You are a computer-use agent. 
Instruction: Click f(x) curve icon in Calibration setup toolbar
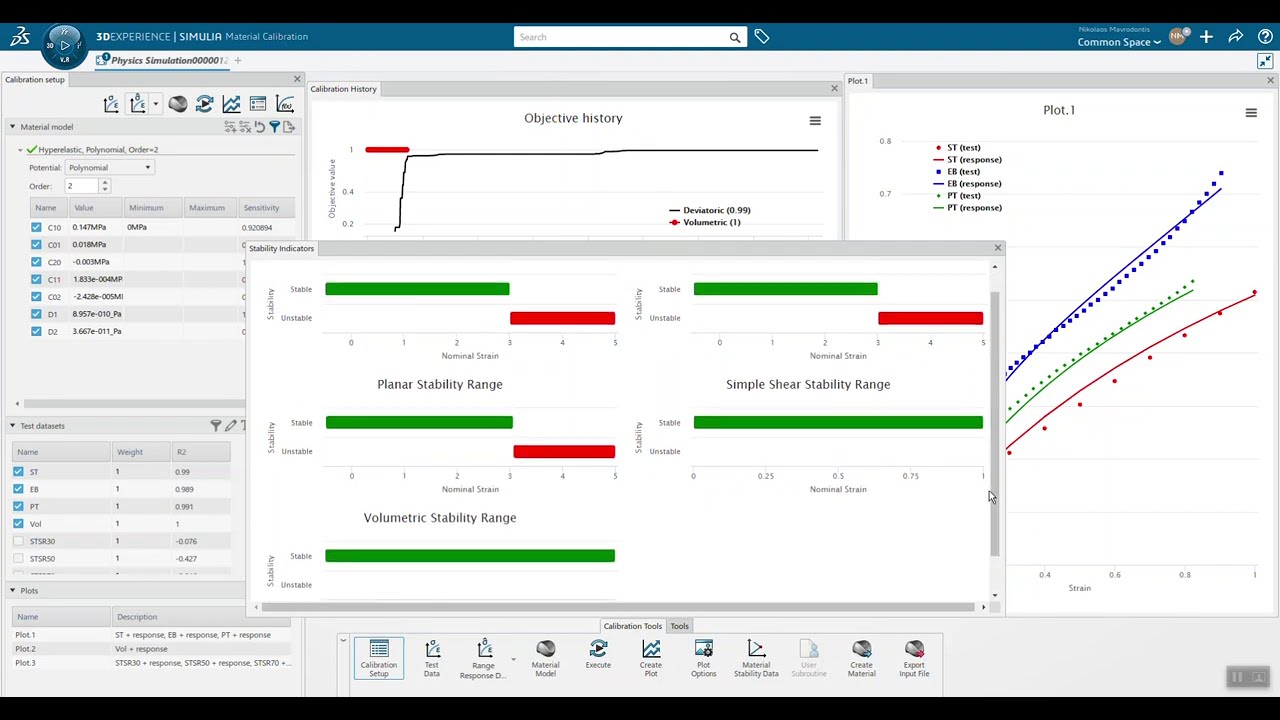285,104
